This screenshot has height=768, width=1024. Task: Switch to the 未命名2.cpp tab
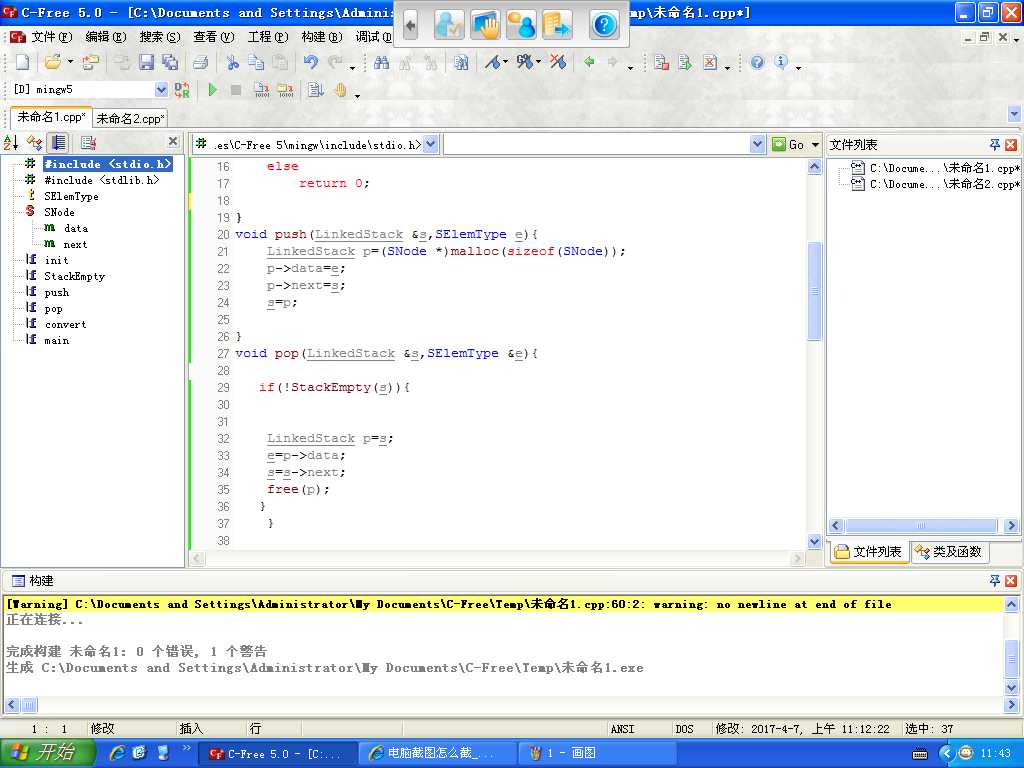coord(130,118)
